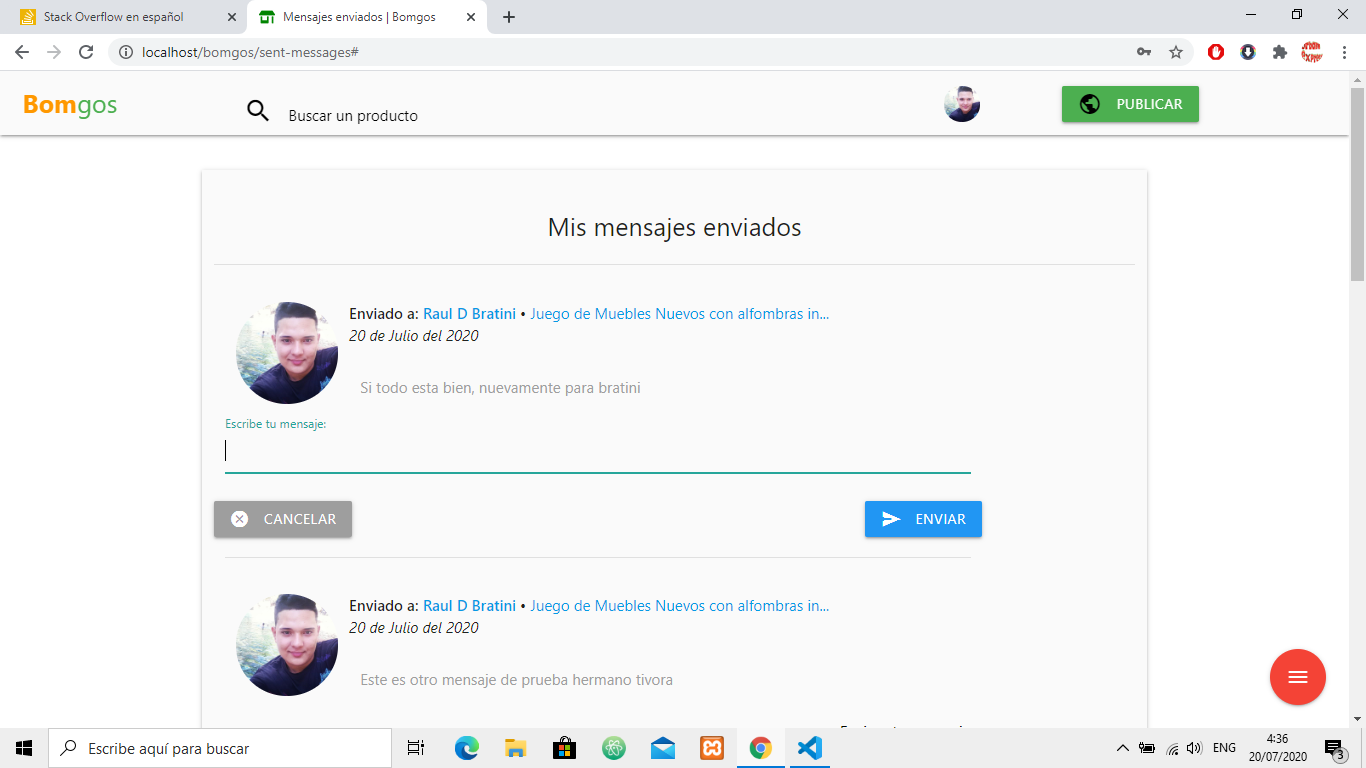Launch Microsoft Edge from taskbar

pos(467,748)
